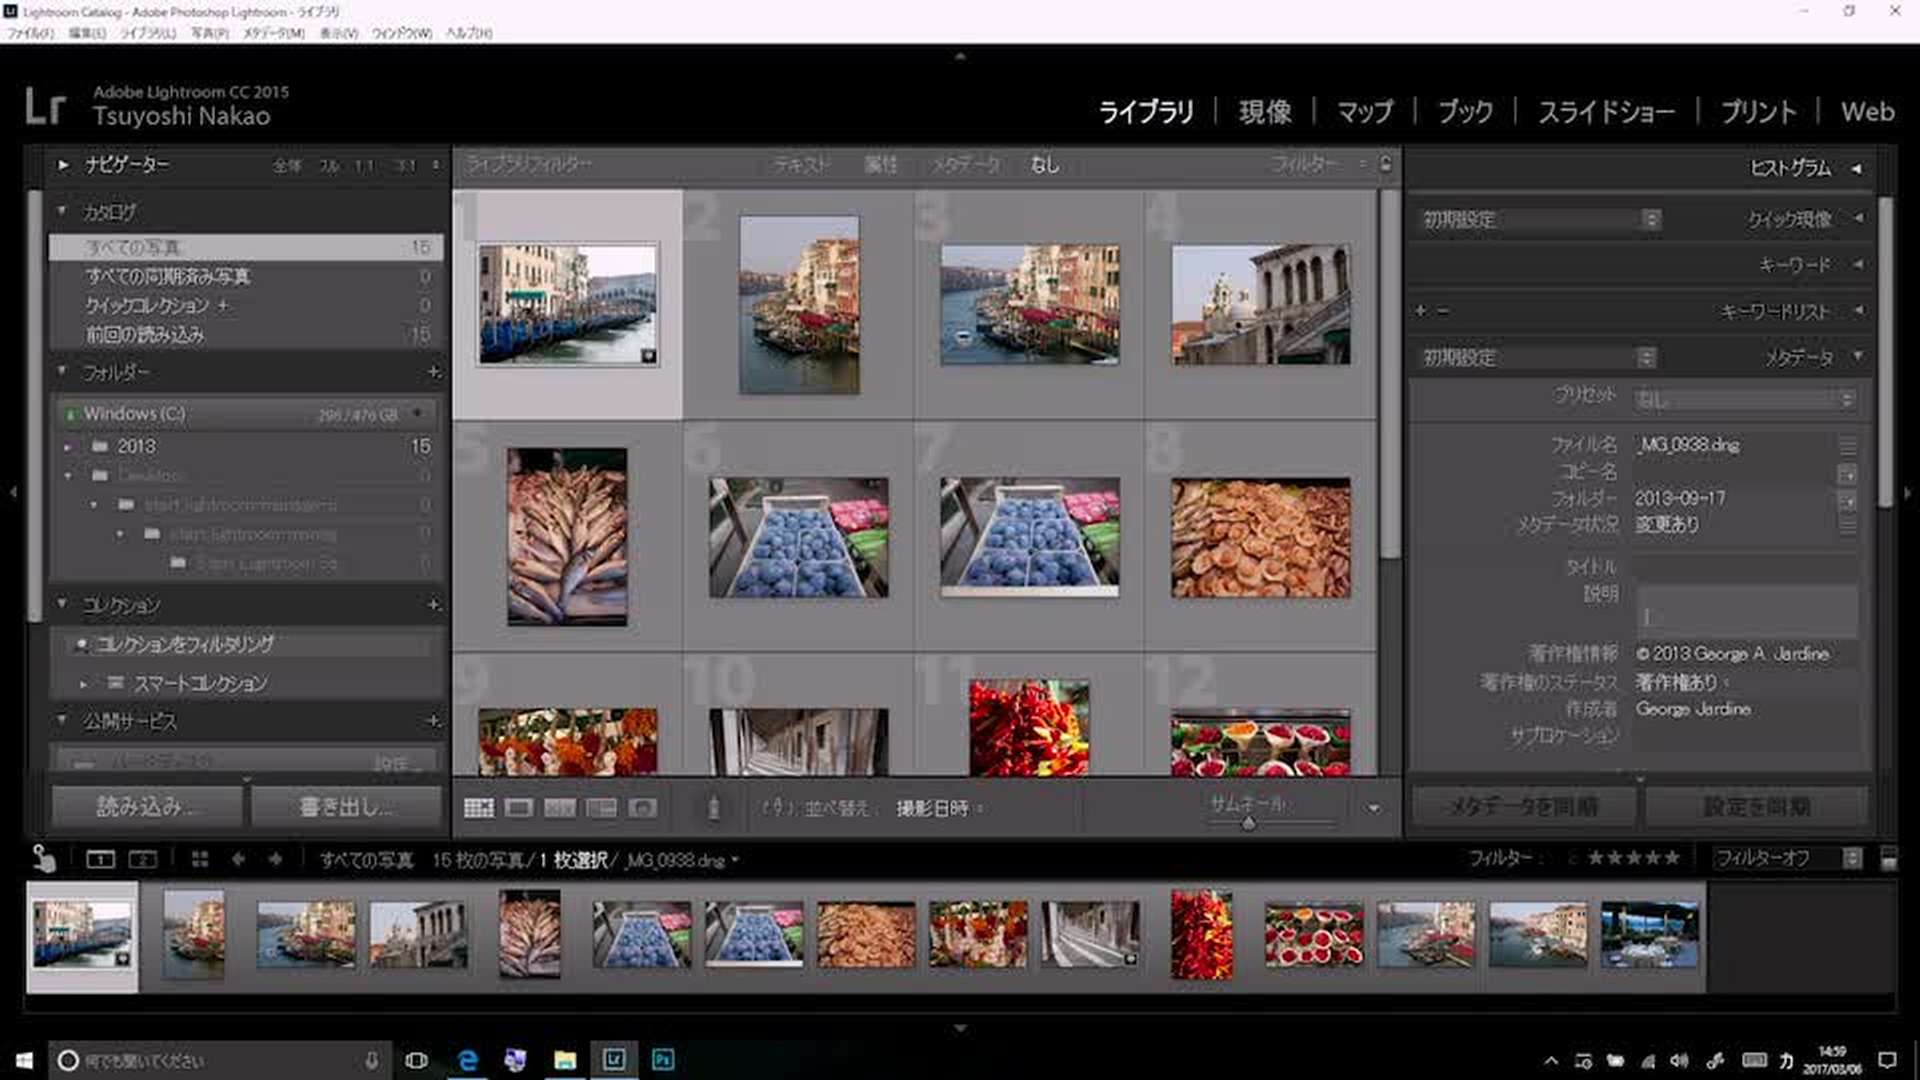Expand the 2013 folder
Viewport: 1920px width, 1080px height.
coord(68,447)
